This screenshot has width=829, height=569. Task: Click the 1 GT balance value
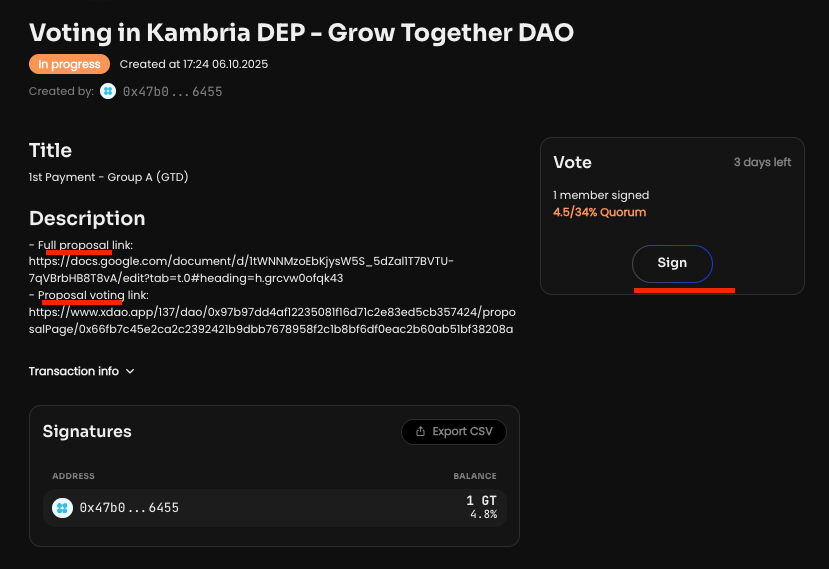(x=481, y=501)
